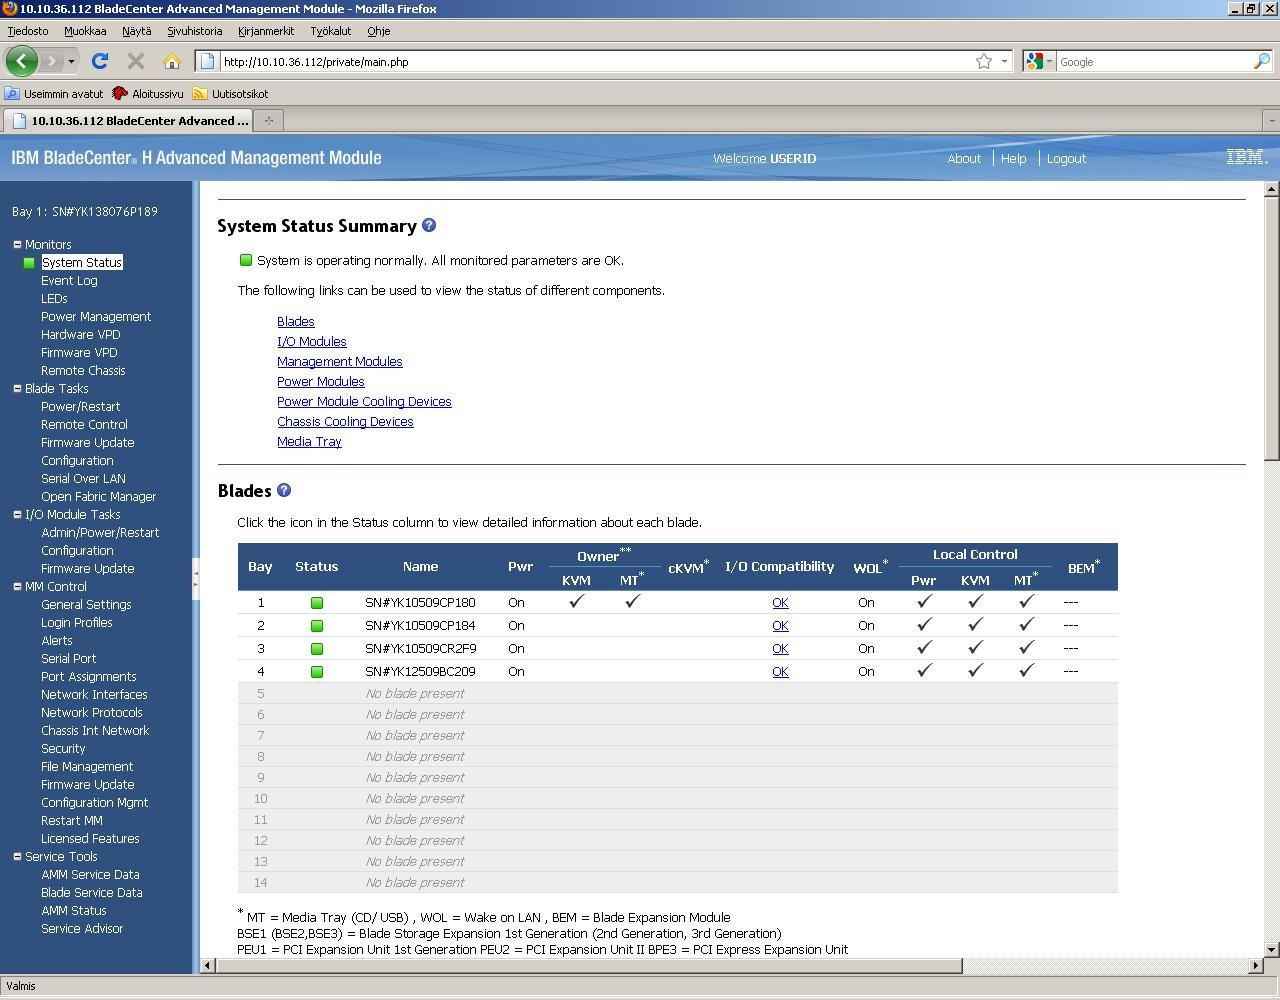Click the browser Back button

pos(22,61)
